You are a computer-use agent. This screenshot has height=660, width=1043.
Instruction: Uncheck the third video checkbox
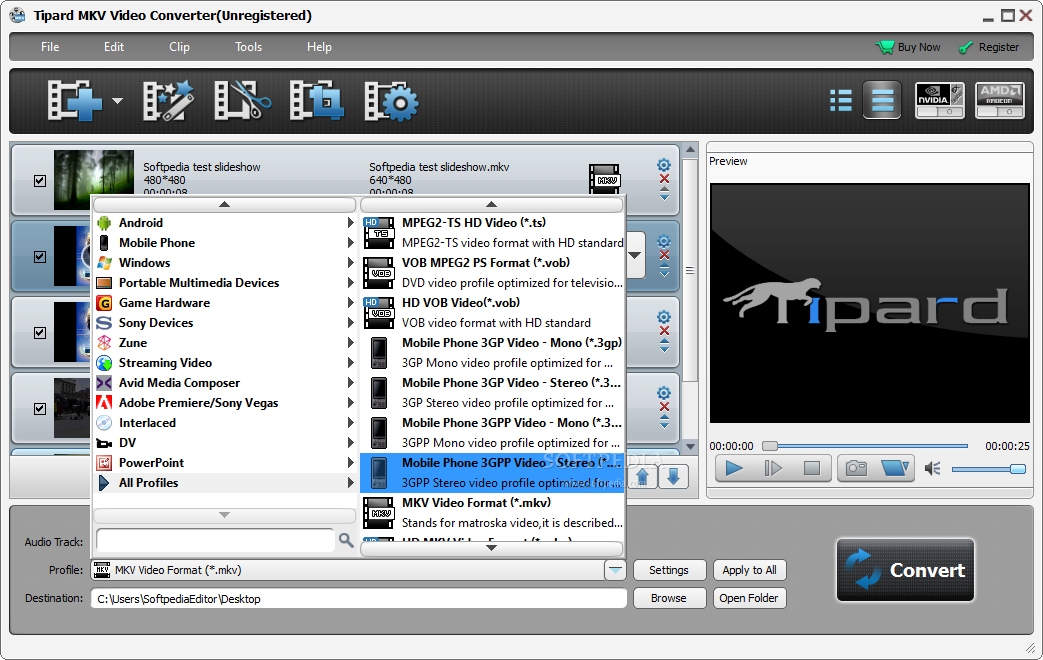coord(40,333)
